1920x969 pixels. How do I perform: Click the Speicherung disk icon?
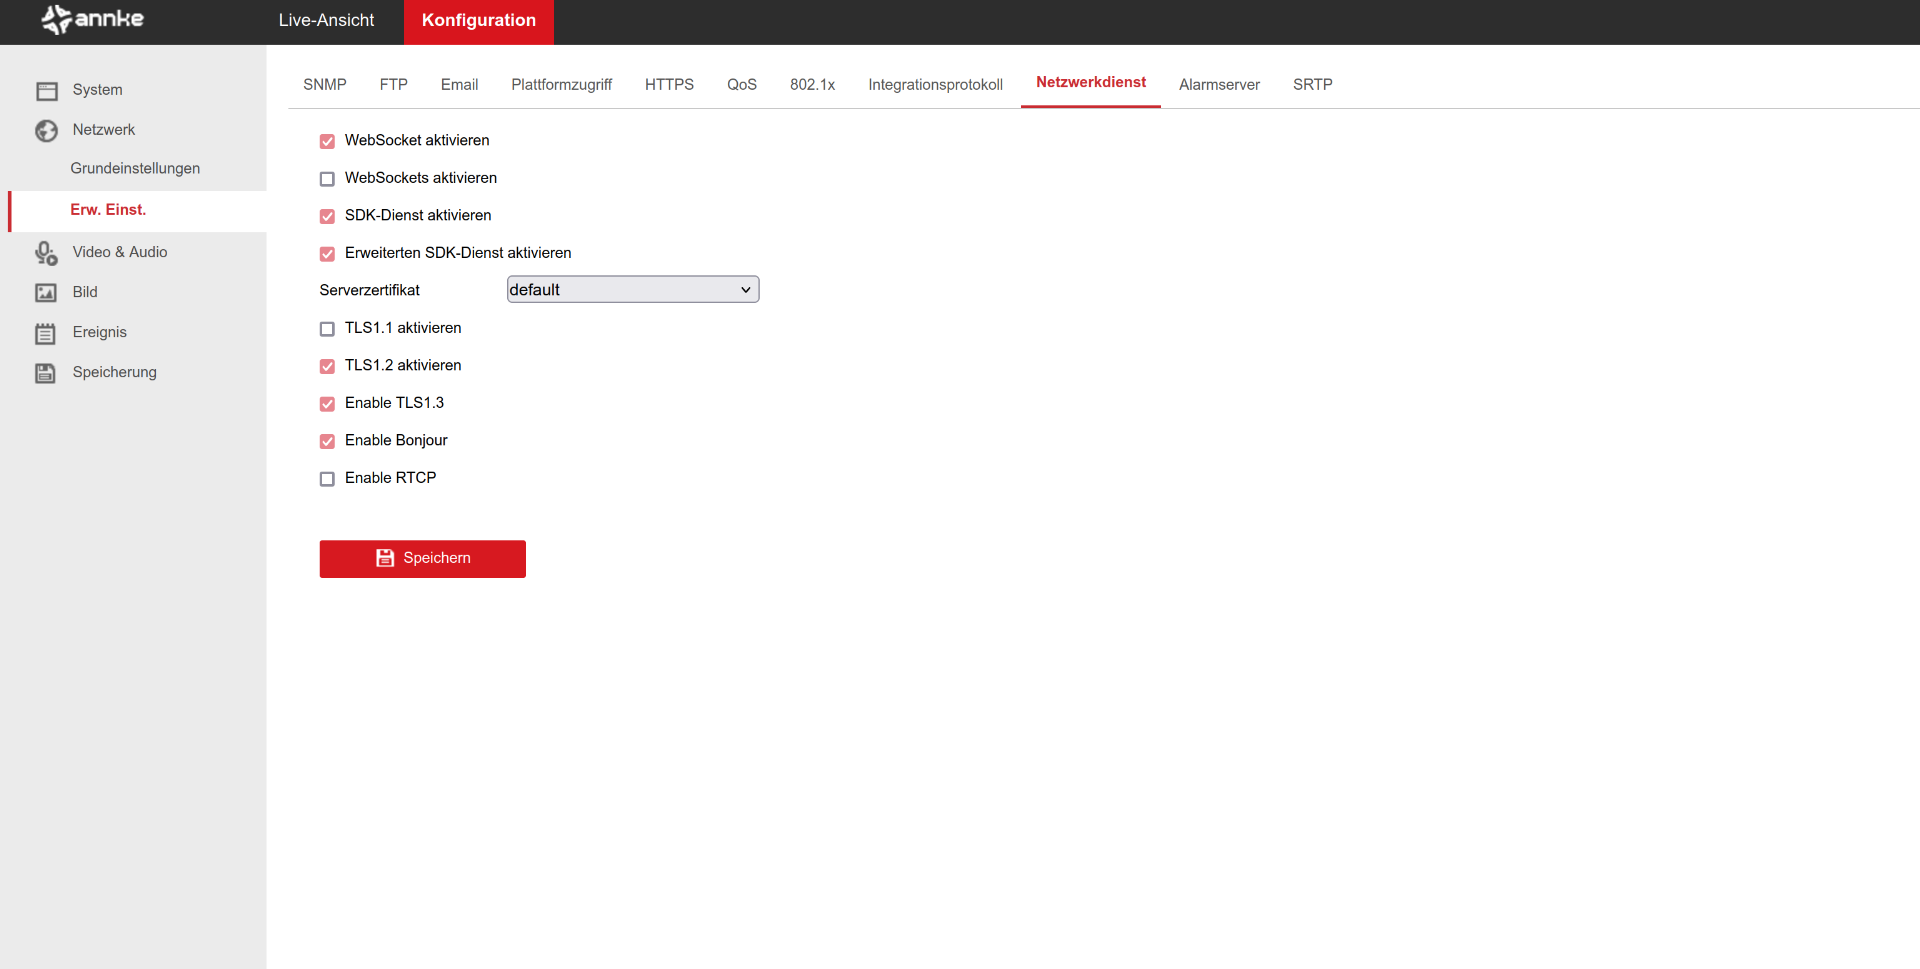pos(46,373)
